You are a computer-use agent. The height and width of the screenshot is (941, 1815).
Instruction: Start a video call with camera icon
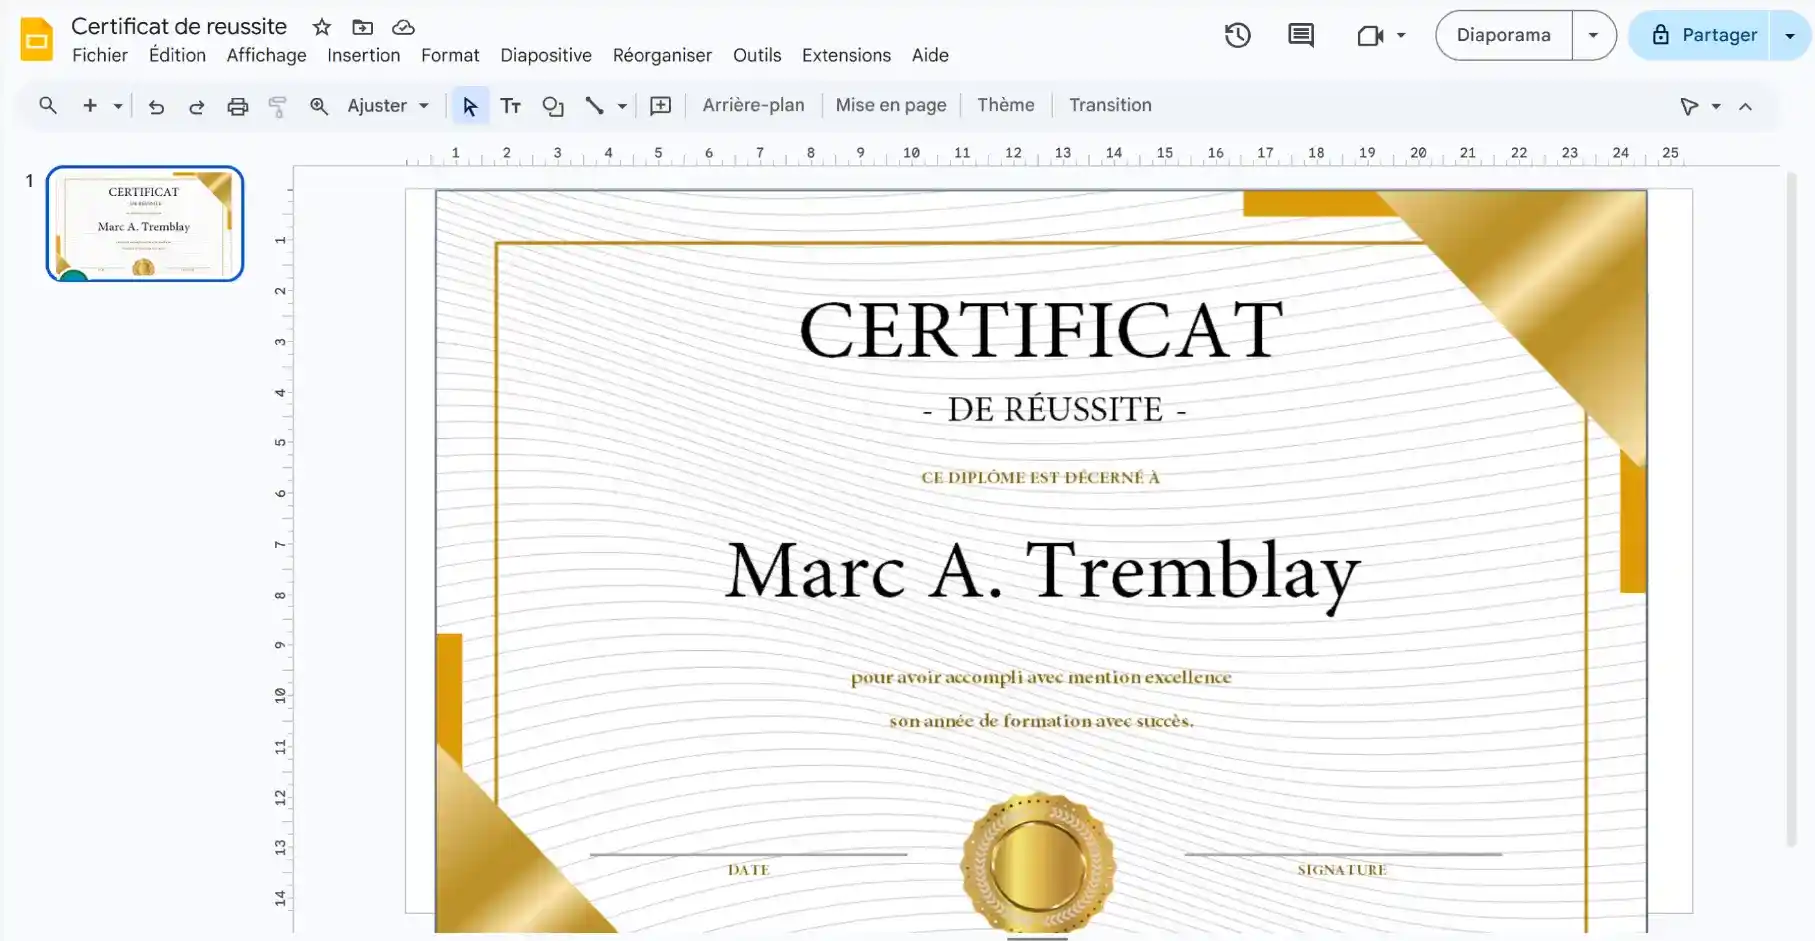coord(1370,36)
